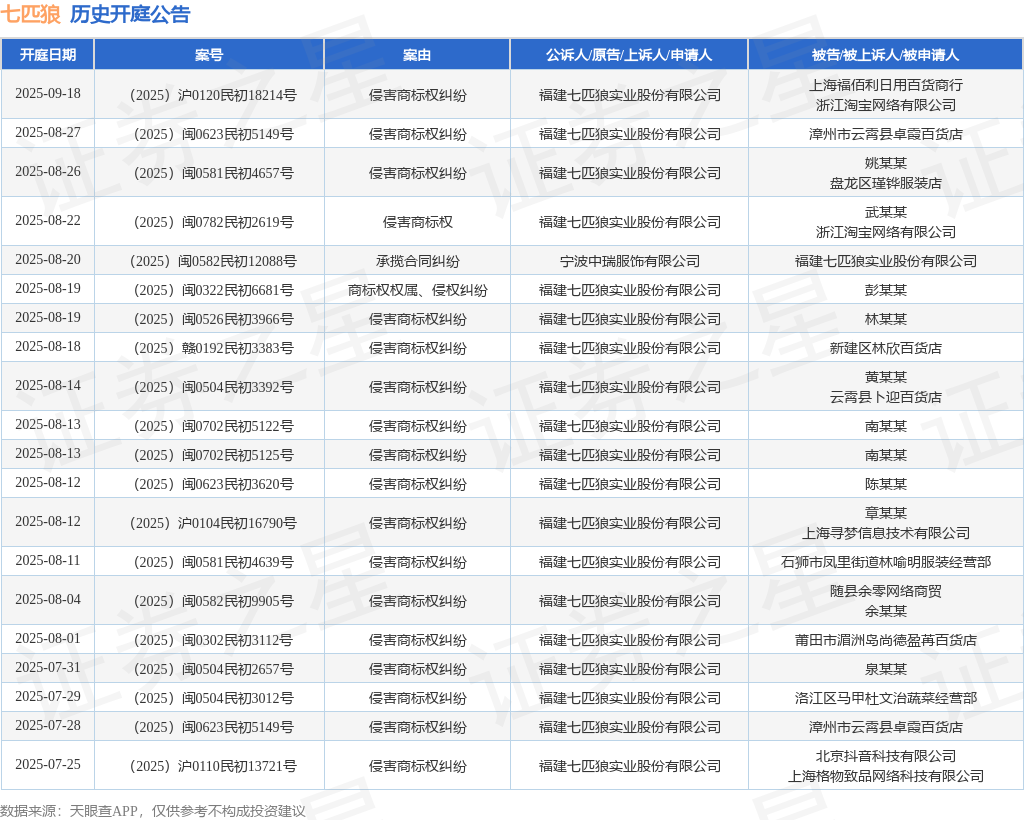Click defendant 上海寻梦信息技术有限公司
This screenshot has height=820, width=1024.
click(886, 533)
